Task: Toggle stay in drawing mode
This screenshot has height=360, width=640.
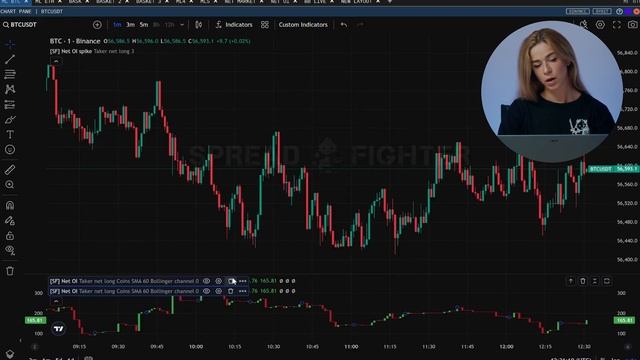Action: tap(10, 221)
